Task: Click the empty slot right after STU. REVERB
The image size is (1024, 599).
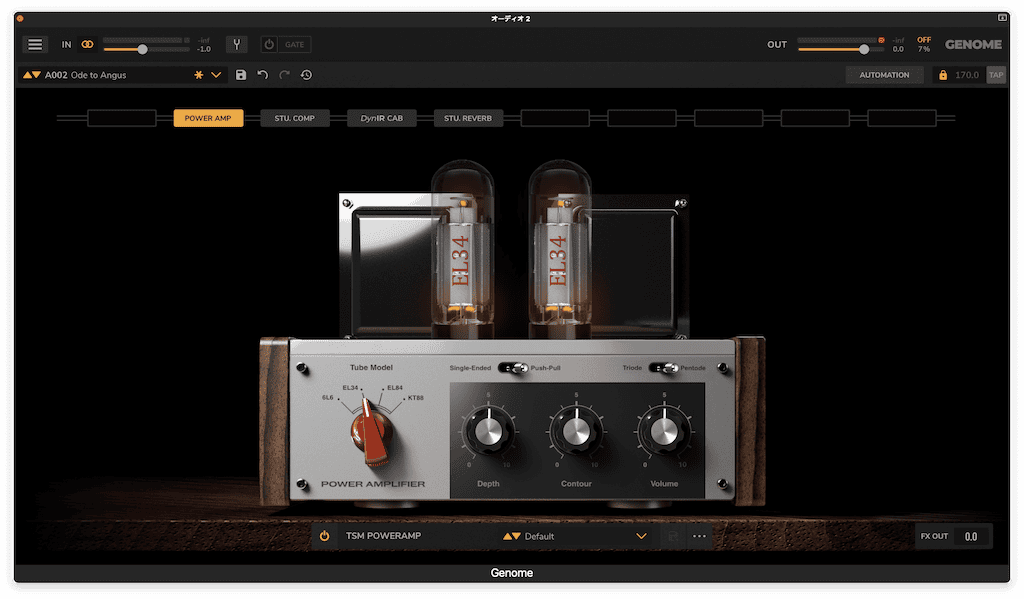Action: pyautogui.click(x=555, y=118)
